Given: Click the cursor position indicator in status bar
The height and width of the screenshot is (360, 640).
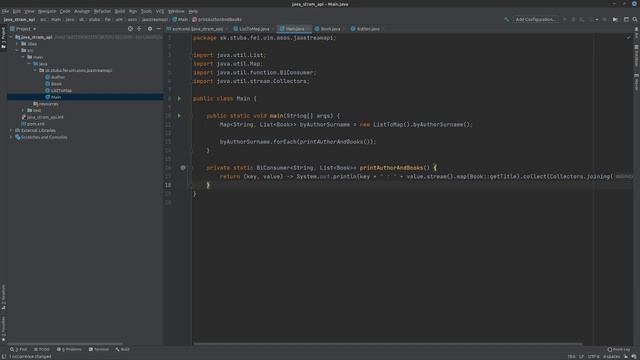Looking at the screenshot, I should 571,356.
